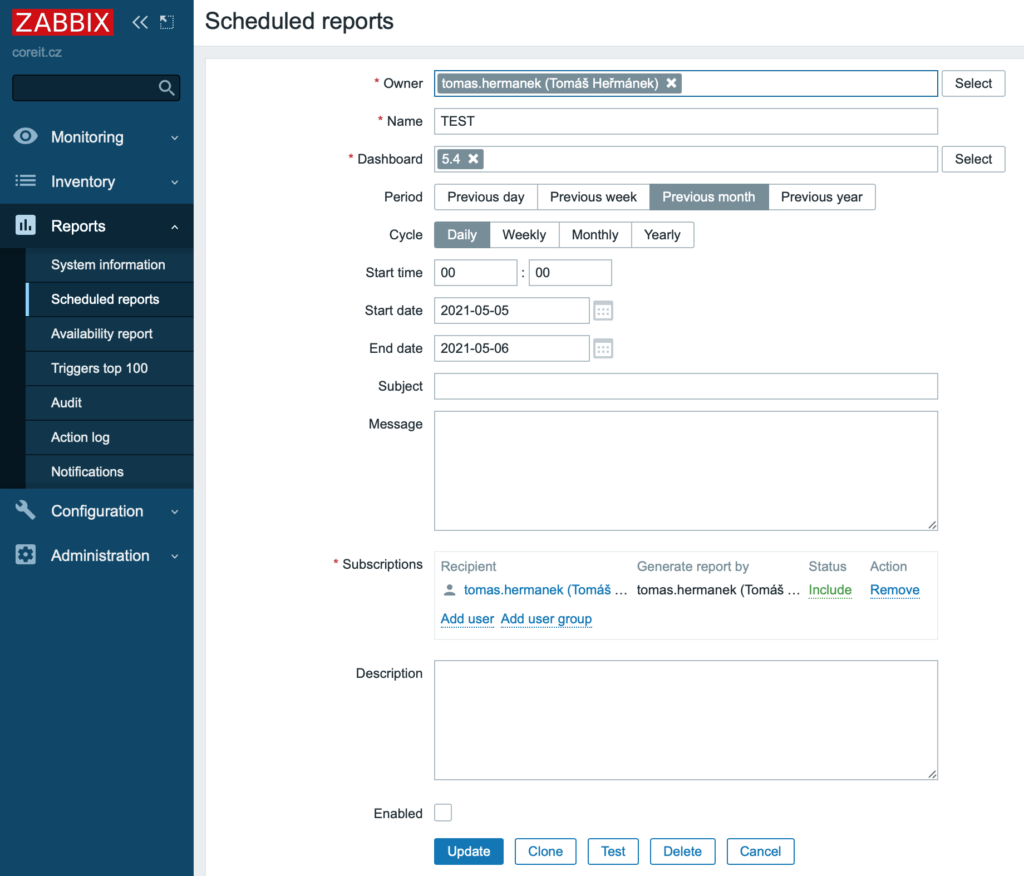Click the Subject input field
The image size is (1024, 876).
pos(686,386)
